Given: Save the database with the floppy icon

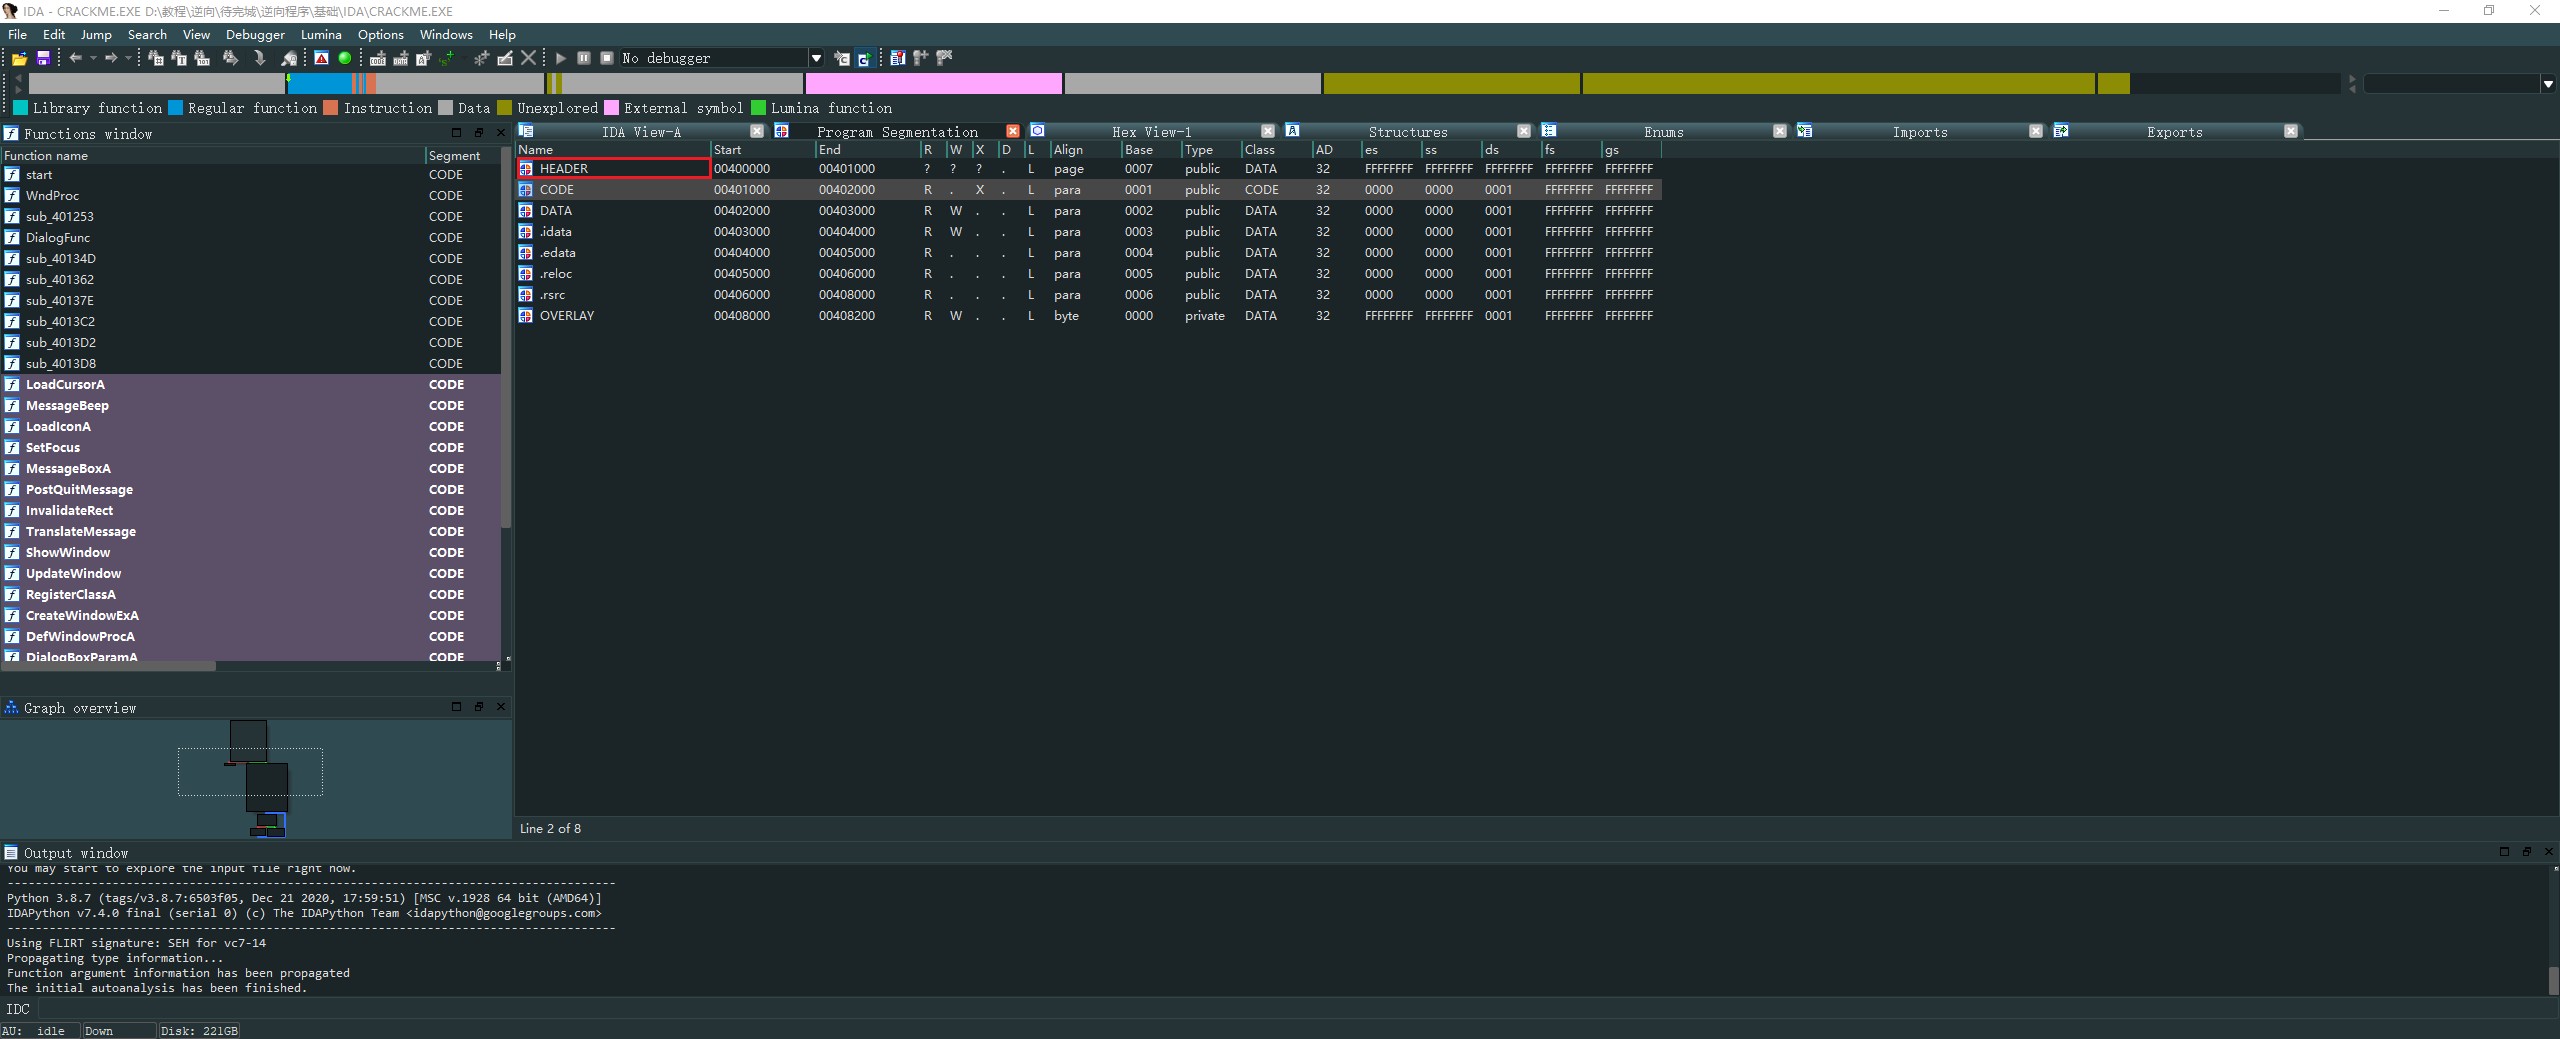Looking at the screenshot, I should tap(43, 58).
